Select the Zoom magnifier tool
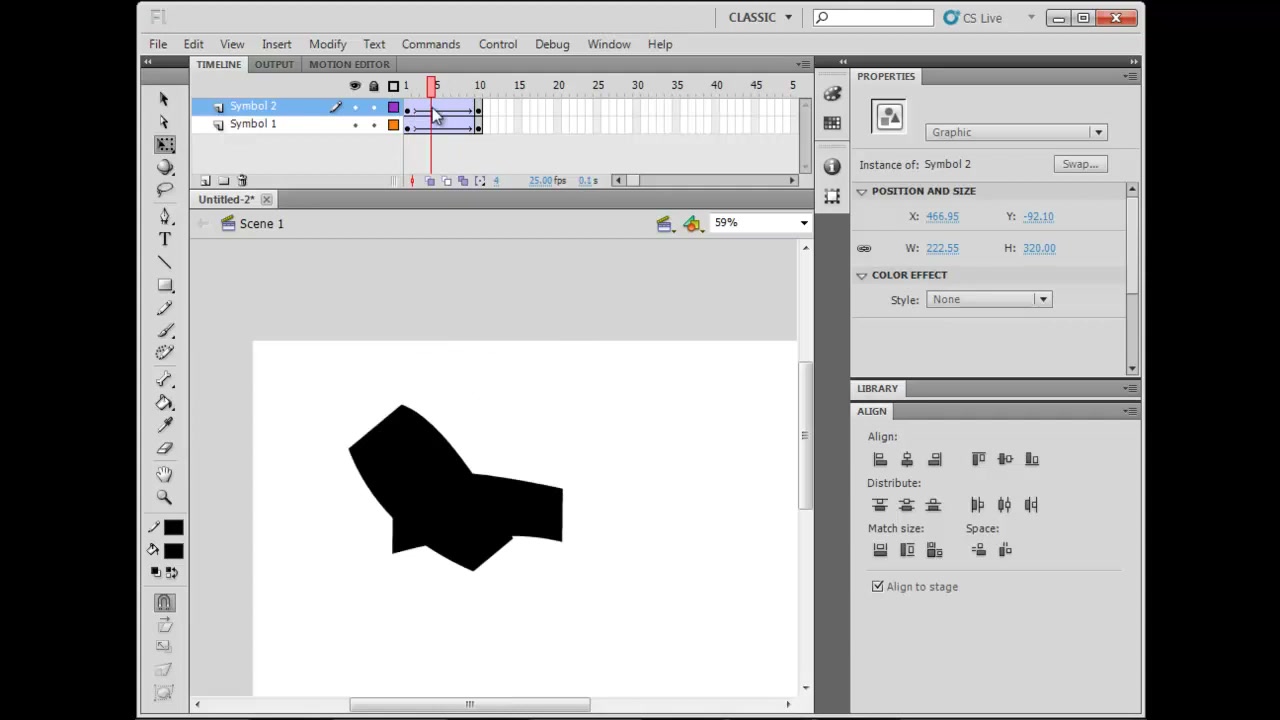This screenshot has height=720, width=1280. coord(165,497)
